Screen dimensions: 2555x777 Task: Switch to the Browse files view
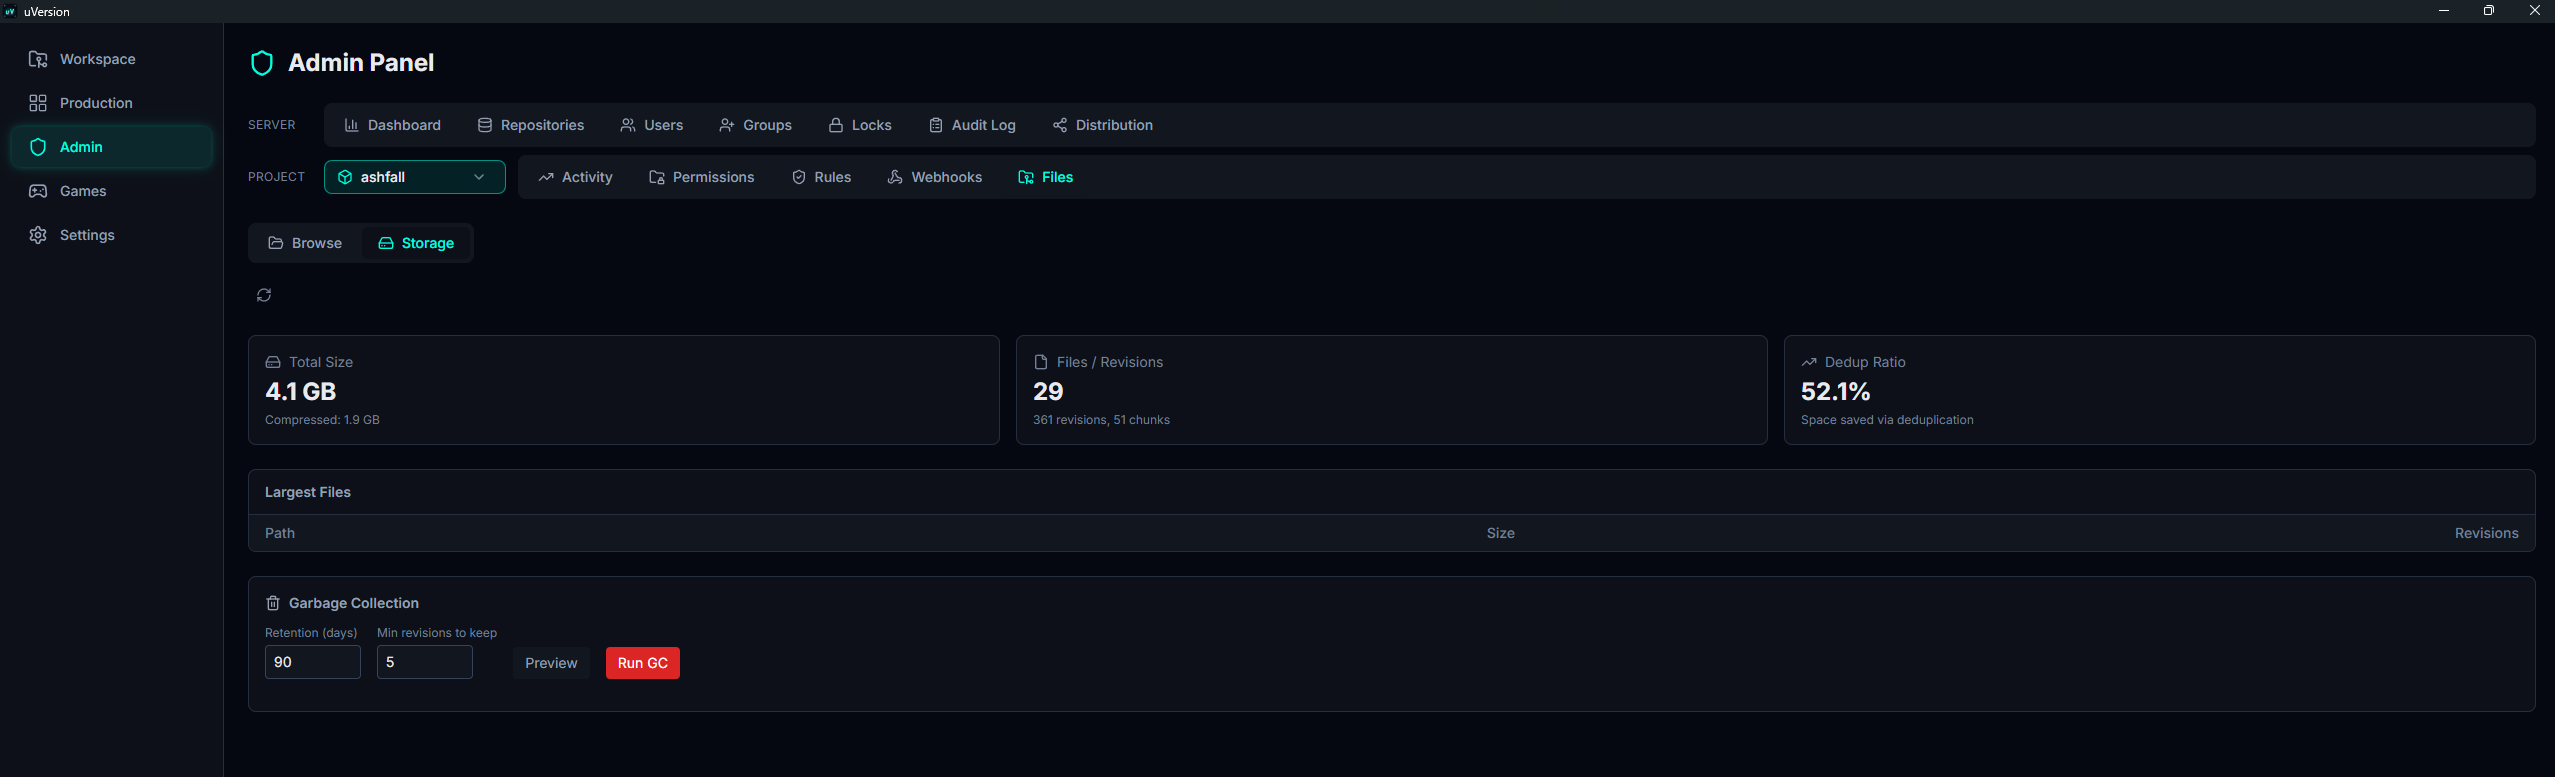(x=305, y=243)
